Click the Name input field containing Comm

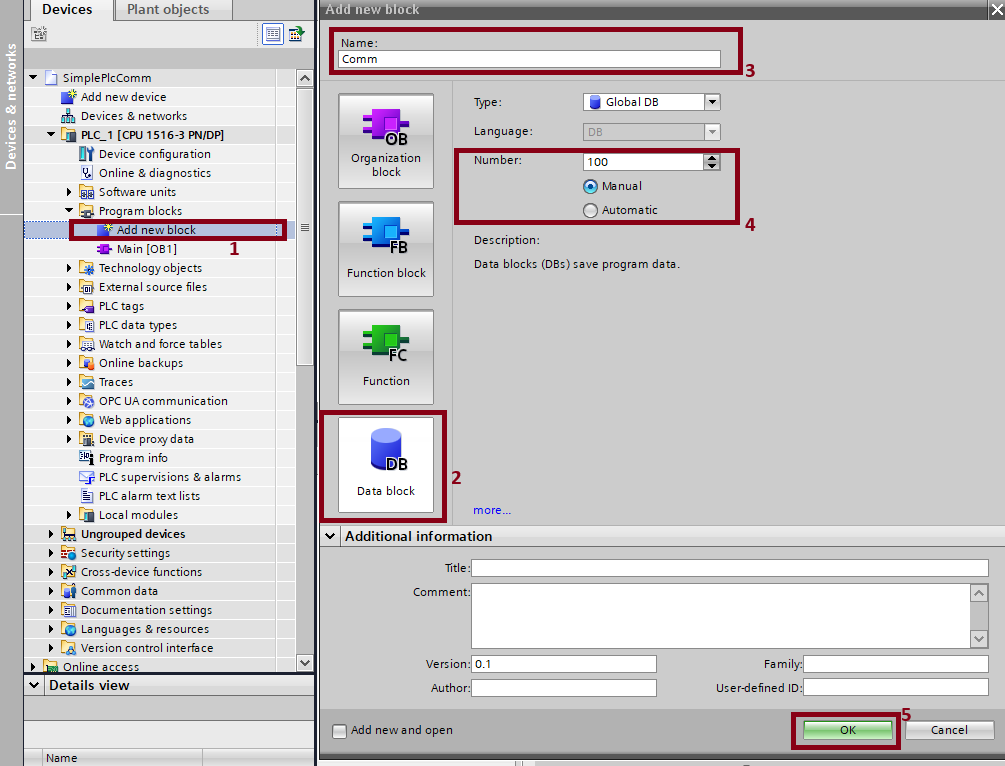[530, 59]
